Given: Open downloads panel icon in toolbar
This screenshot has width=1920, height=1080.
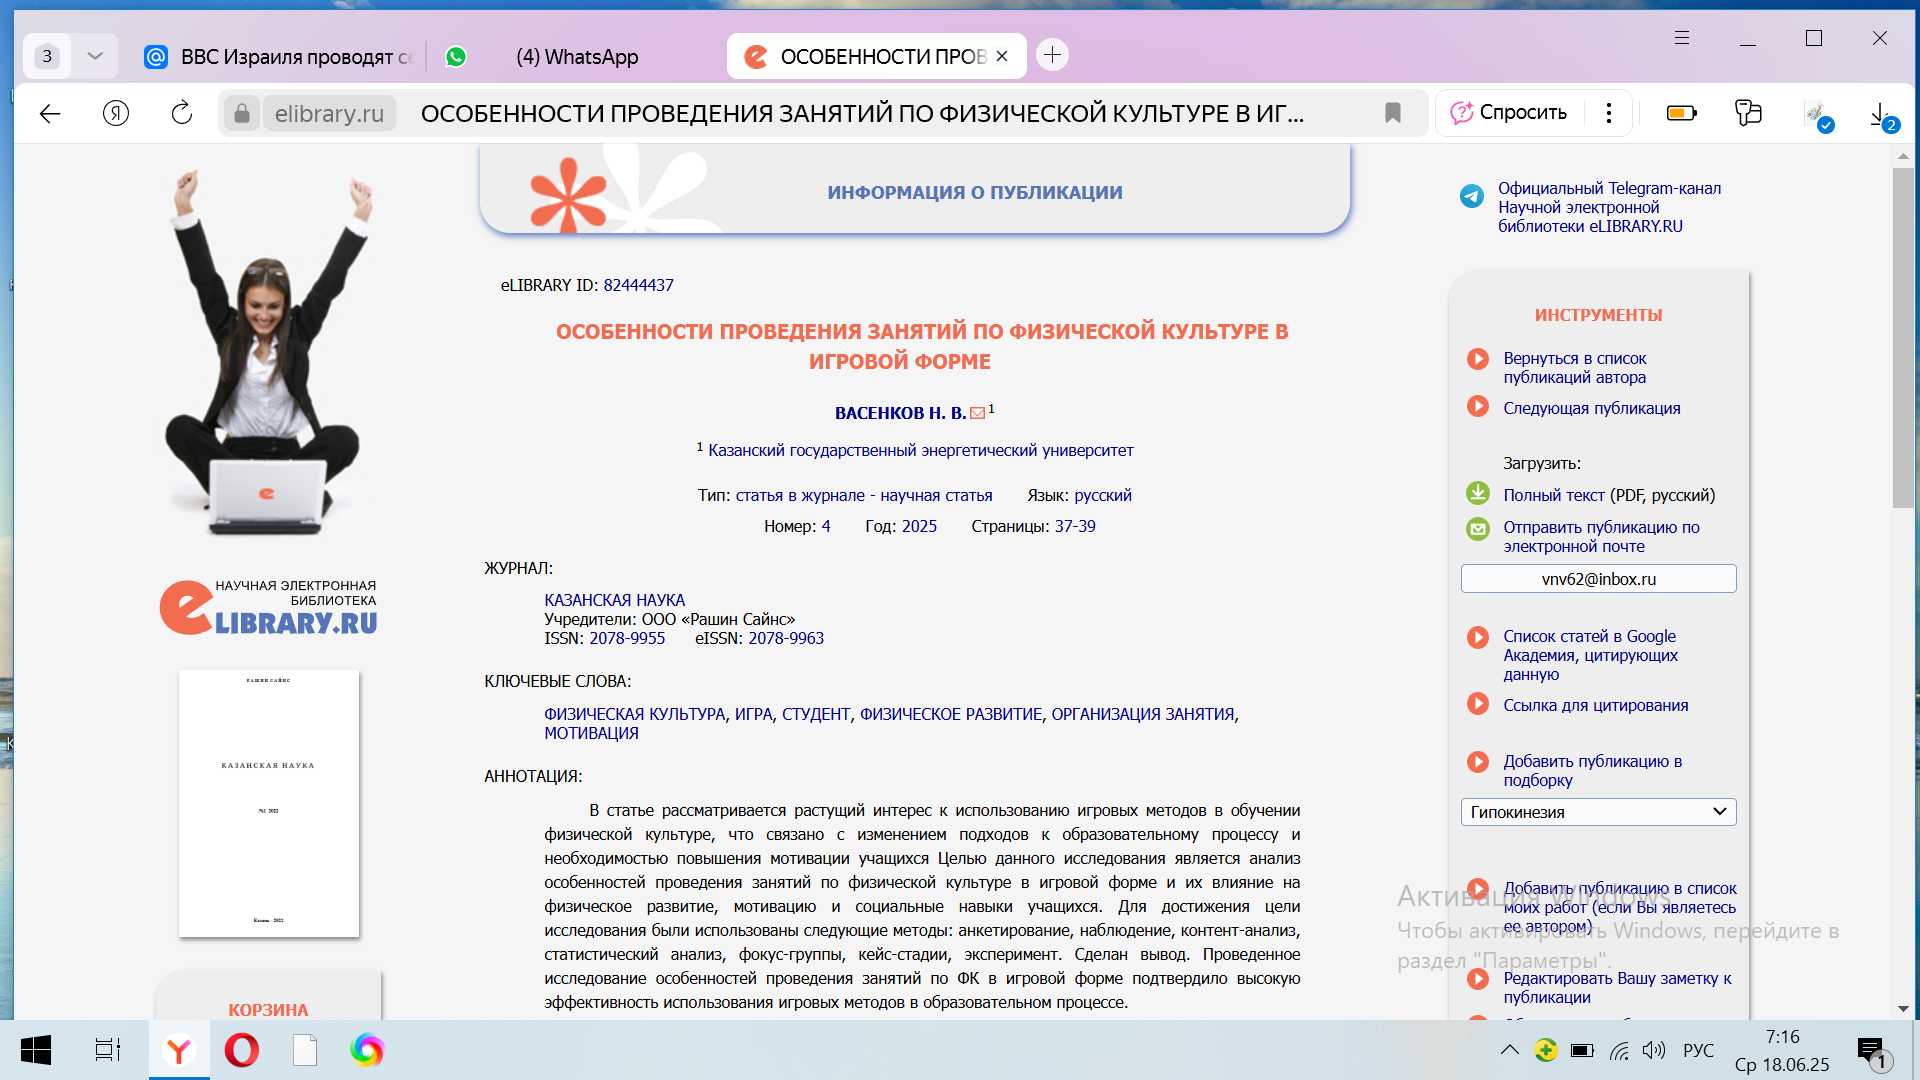Looking at the screenshot, I should coord(1881,114).
